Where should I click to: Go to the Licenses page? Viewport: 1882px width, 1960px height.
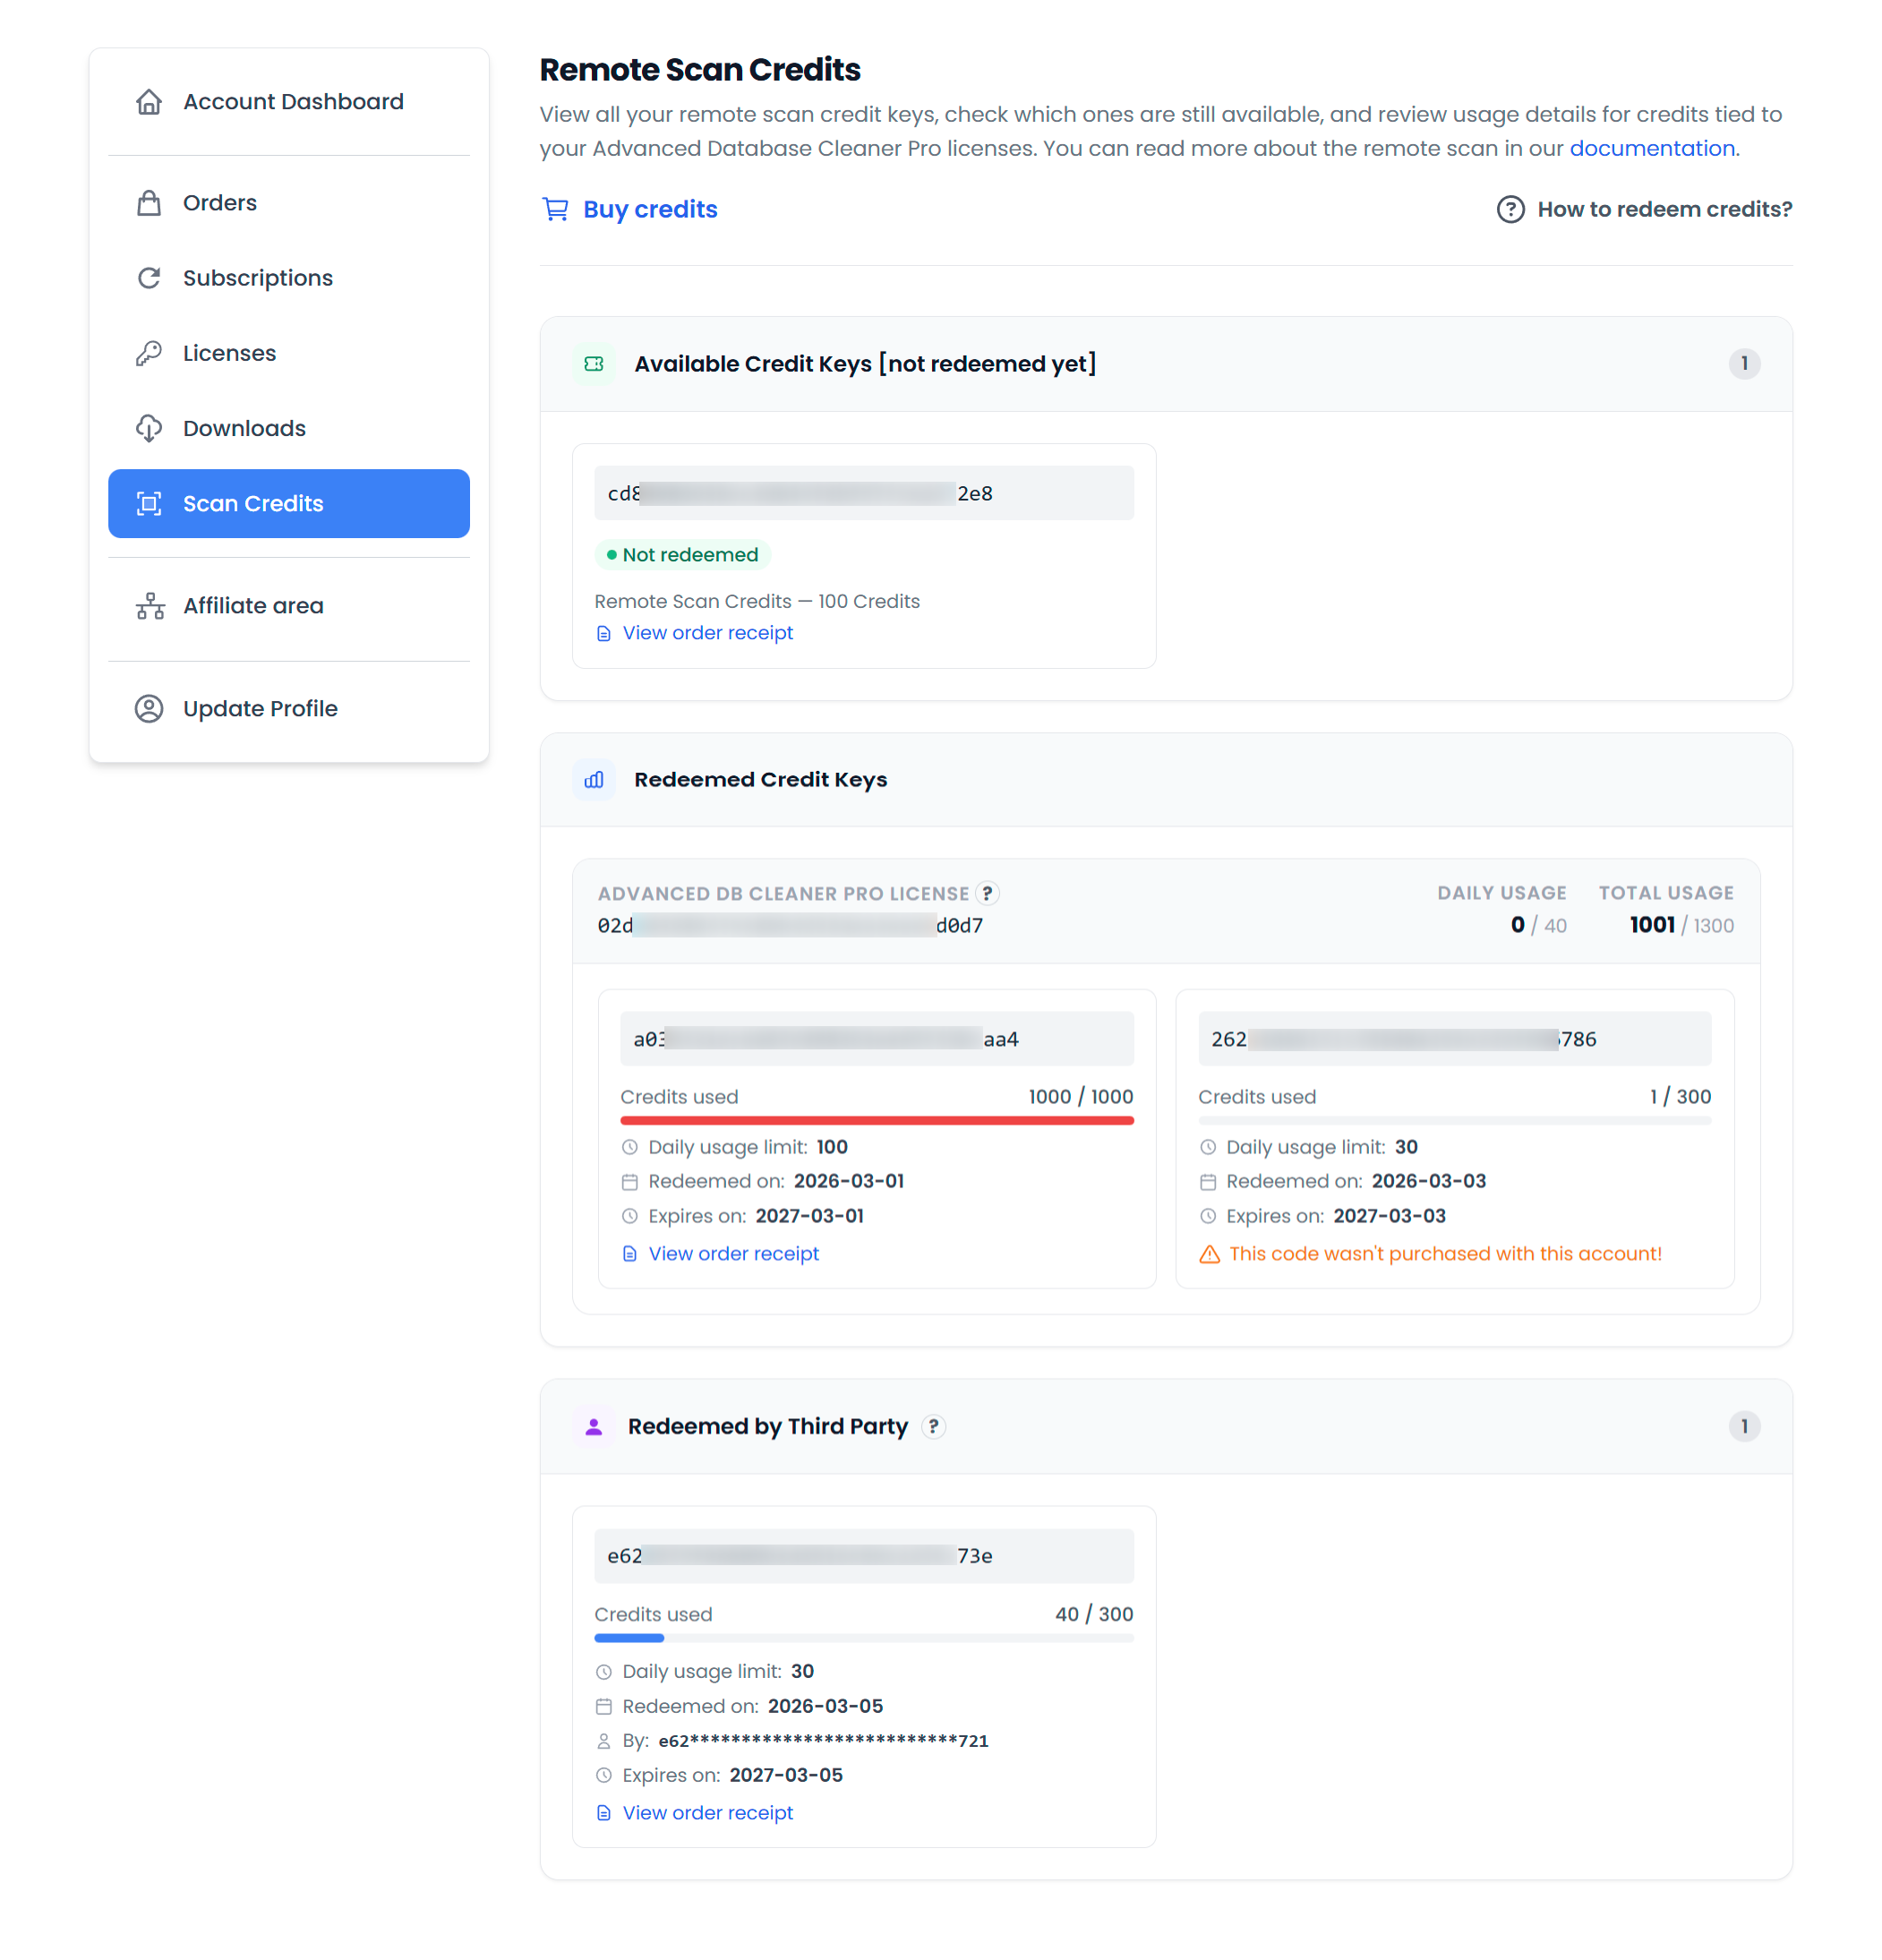click(229, 353)
